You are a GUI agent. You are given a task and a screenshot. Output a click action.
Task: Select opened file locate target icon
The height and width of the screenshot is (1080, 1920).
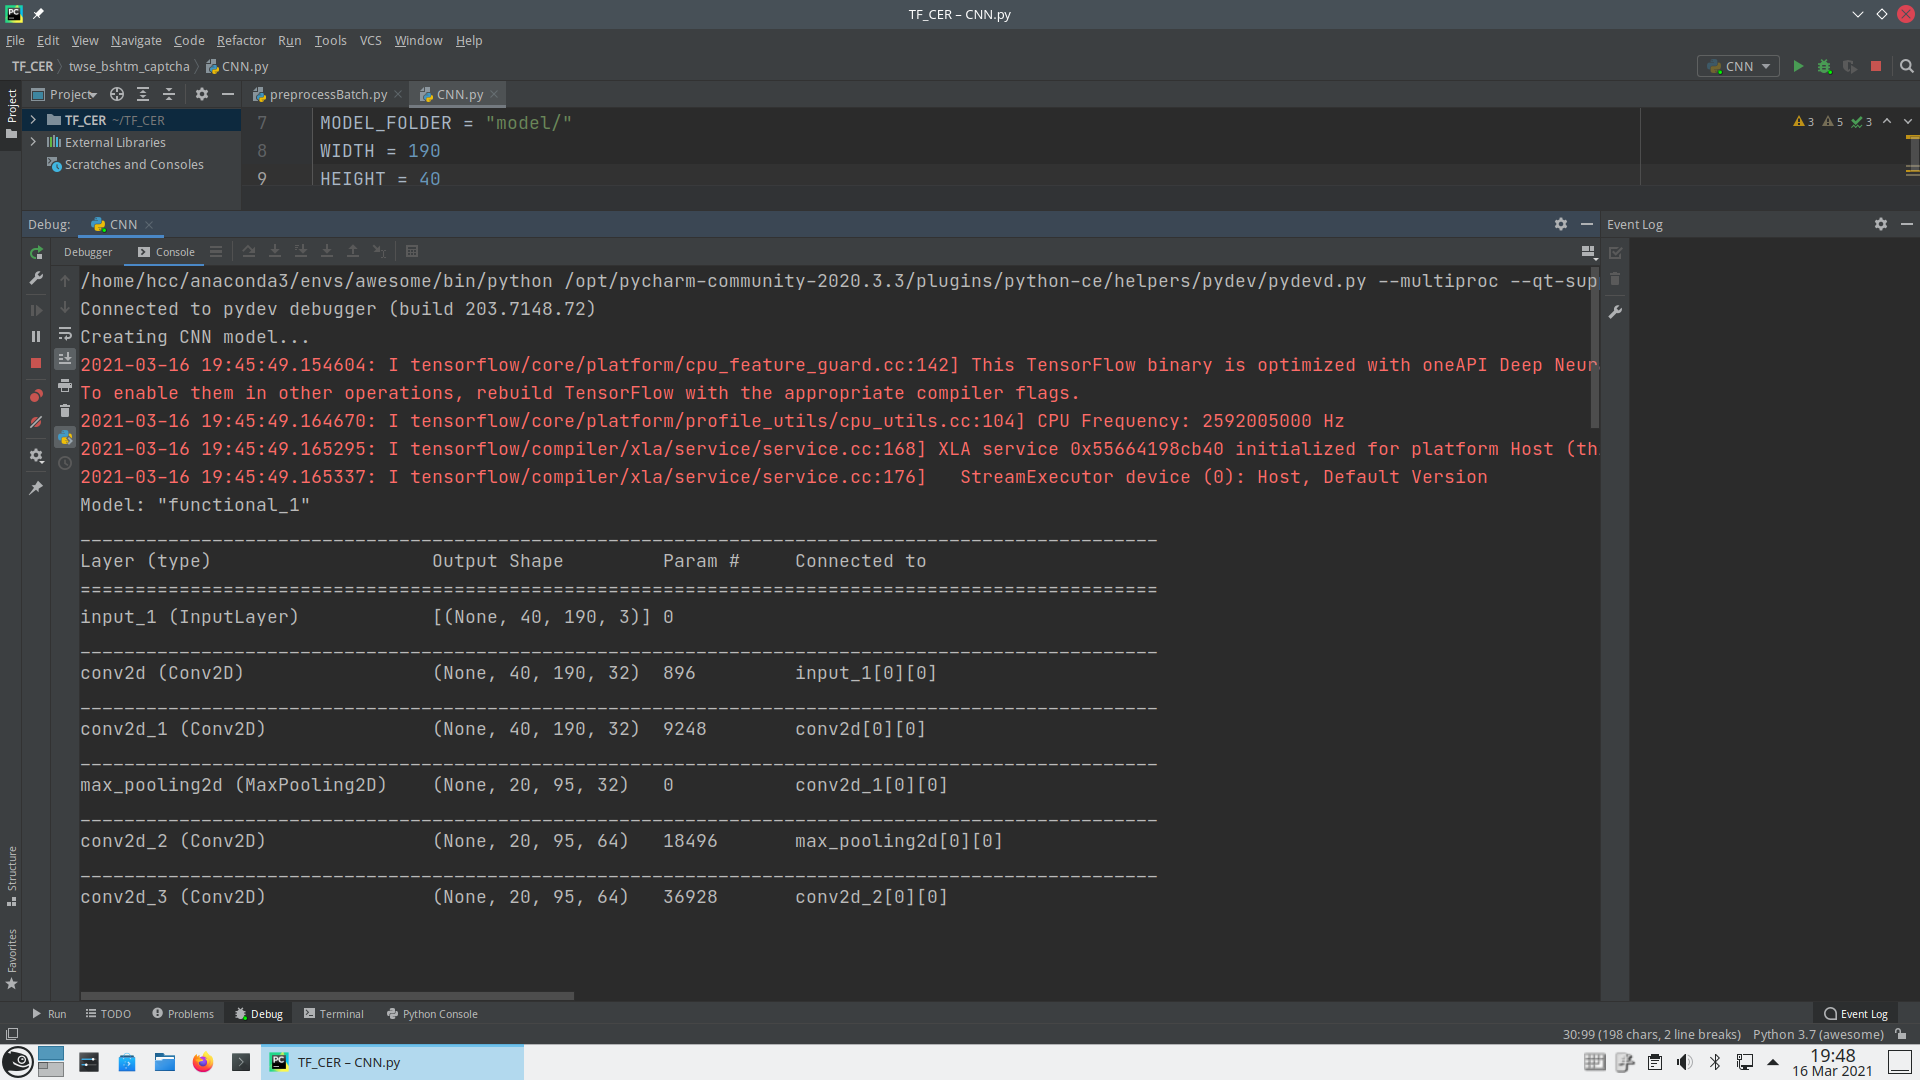(117, 94)
